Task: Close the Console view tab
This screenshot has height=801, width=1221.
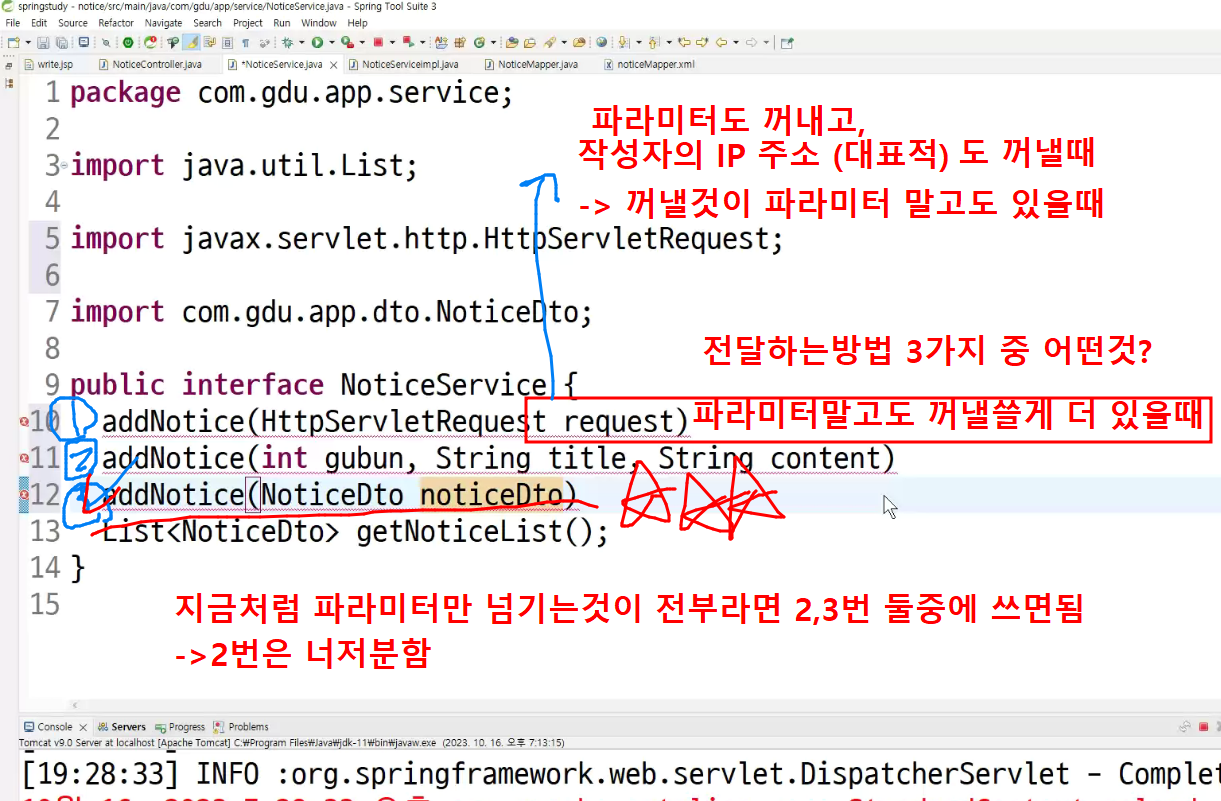Action: [x=83, y=727]
